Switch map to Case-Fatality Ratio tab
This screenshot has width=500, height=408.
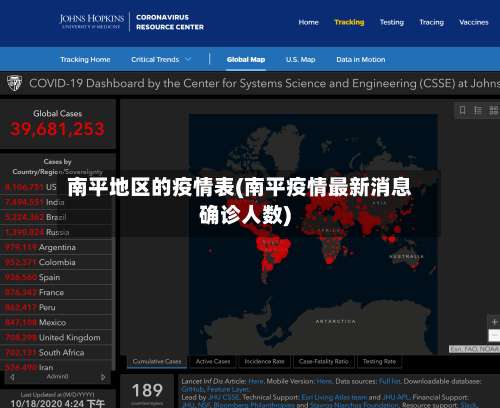[324, 362]
